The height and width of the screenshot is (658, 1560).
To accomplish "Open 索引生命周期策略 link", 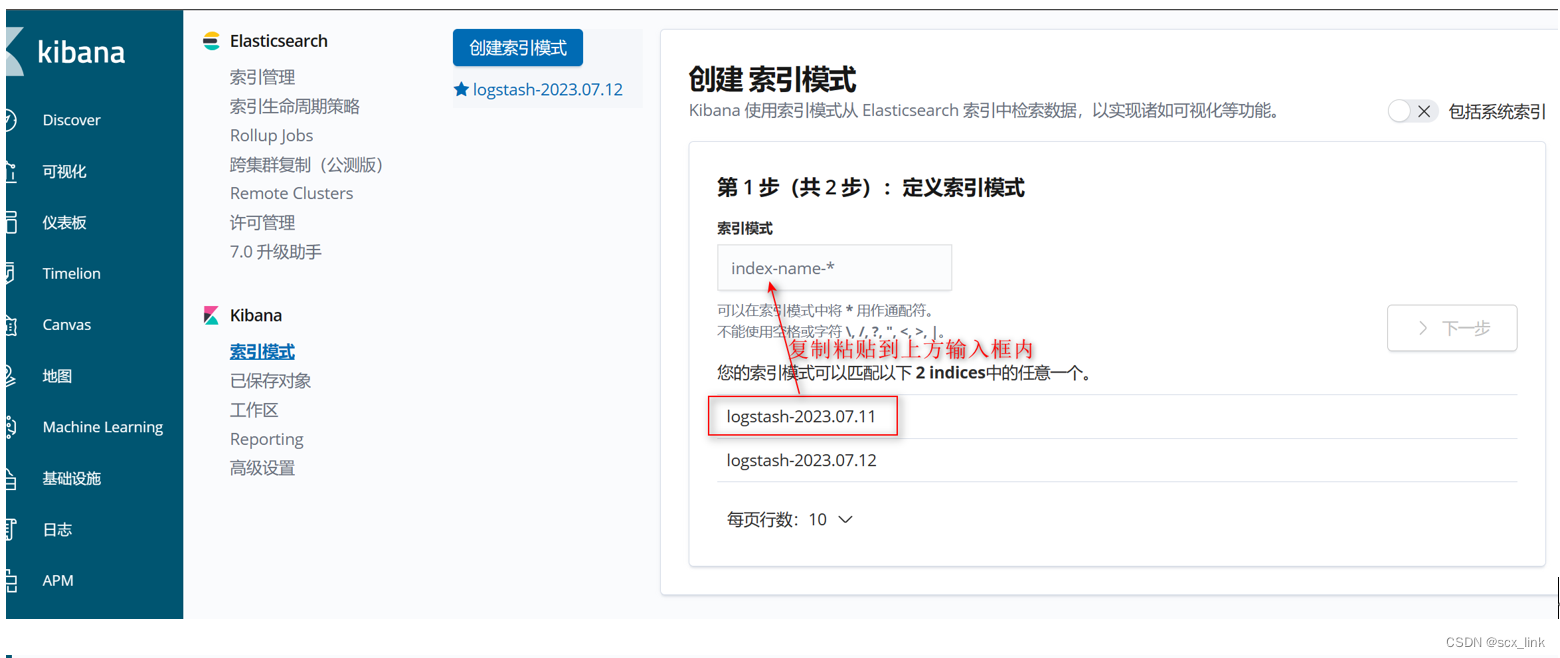I will tap(295, 106).
